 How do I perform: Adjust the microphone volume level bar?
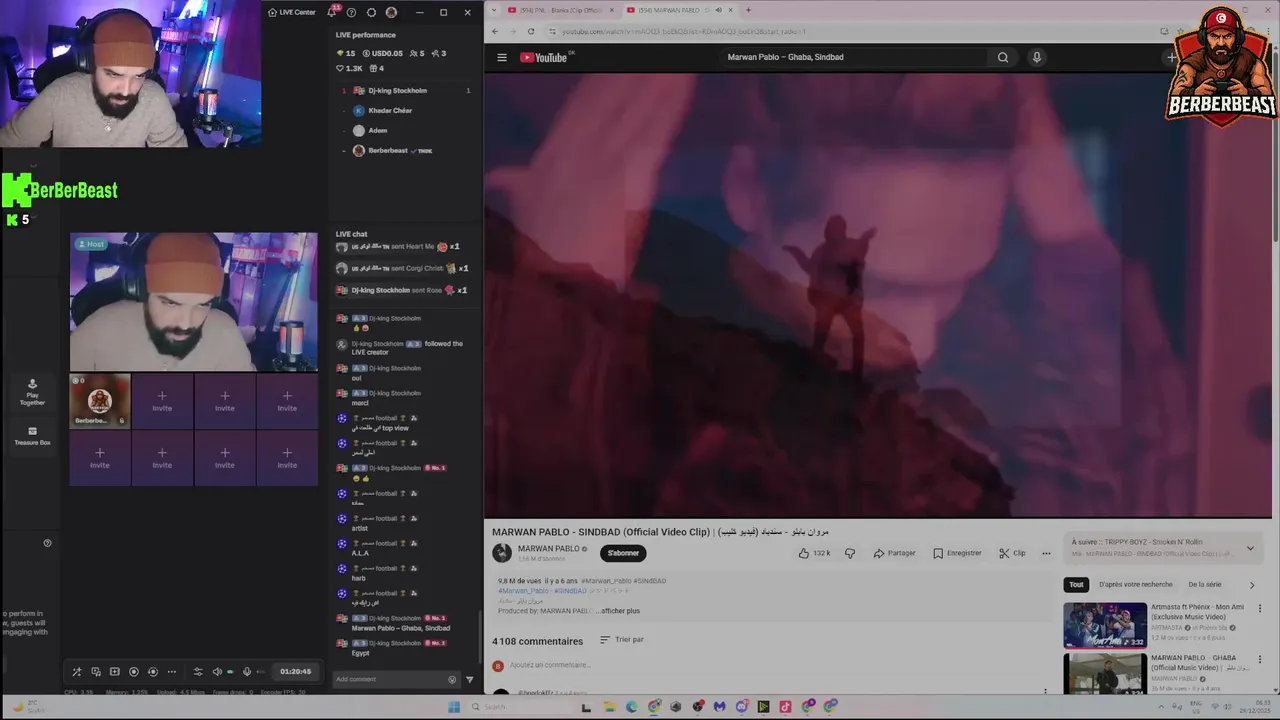261,672
